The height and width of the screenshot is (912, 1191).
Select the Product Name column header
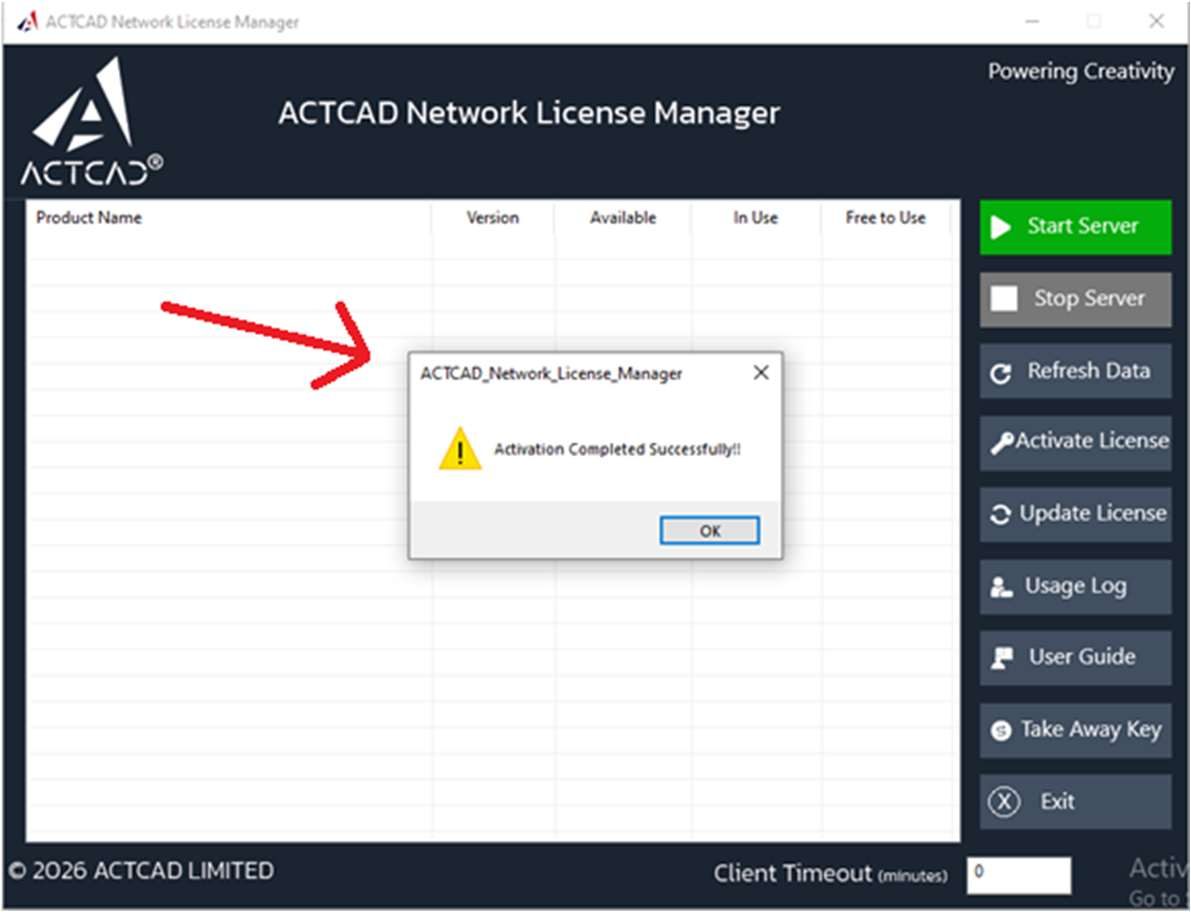point(228,218)
